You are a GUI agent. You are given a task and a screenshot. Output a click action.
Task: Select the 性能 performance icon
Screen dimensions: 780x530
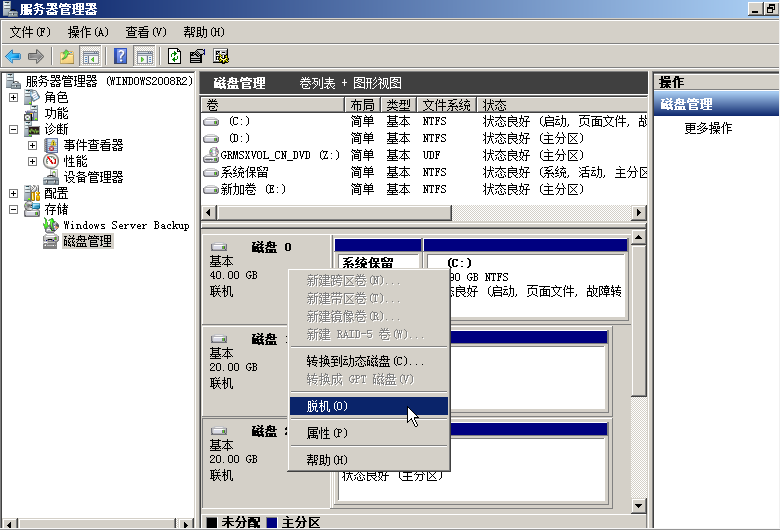[51, 161]
